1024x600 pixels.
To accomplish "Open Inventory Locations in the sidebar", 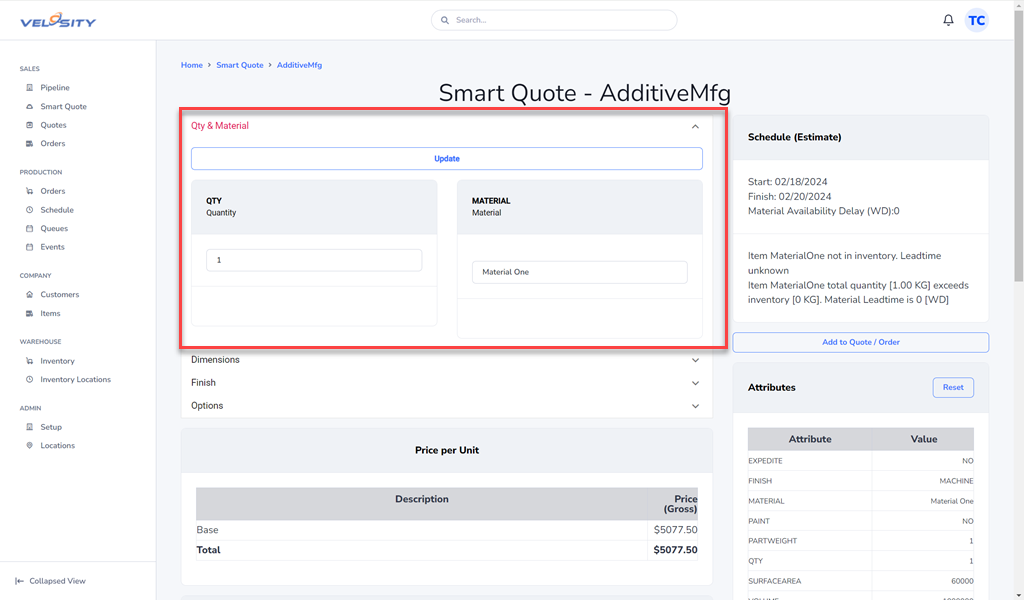I will click(75, 380).
